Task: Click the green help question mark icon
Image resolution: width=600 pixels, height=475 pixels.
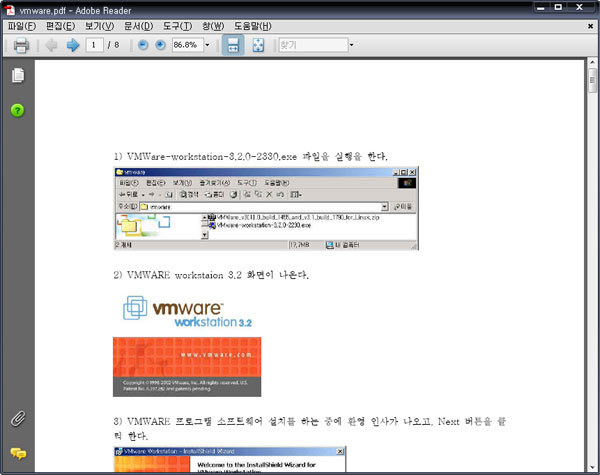Action: (x=18, y=111)
